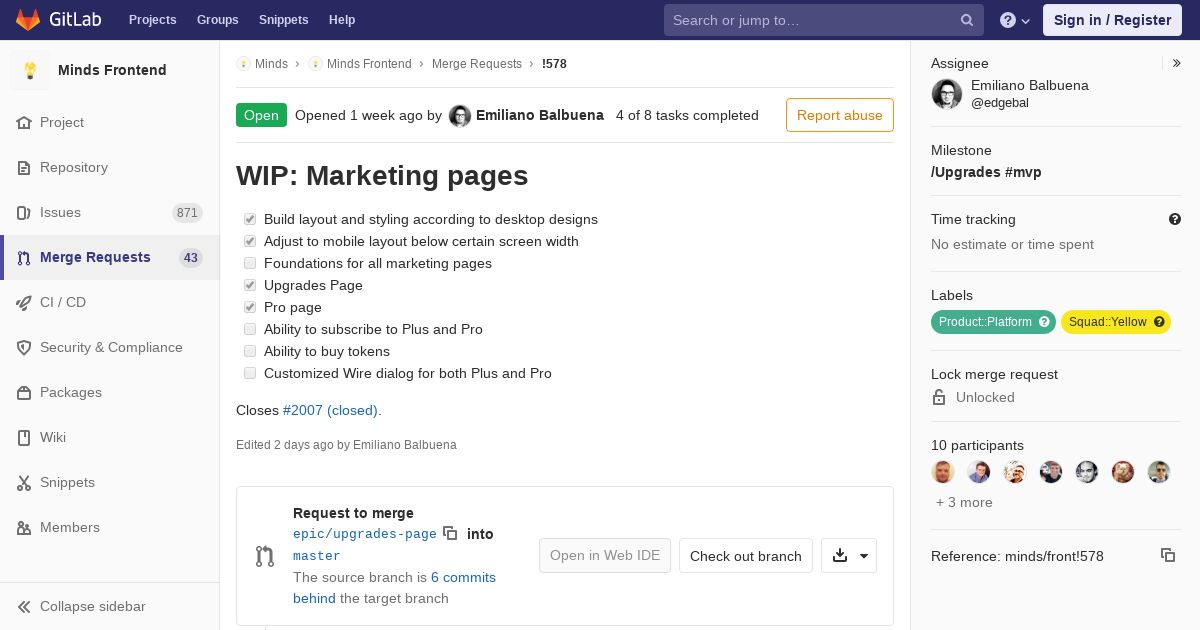Collapse the right sidebar with double chevron
Image resolution: width=1200 pixels, height=630 pixels.
(x=1176, y=63)
